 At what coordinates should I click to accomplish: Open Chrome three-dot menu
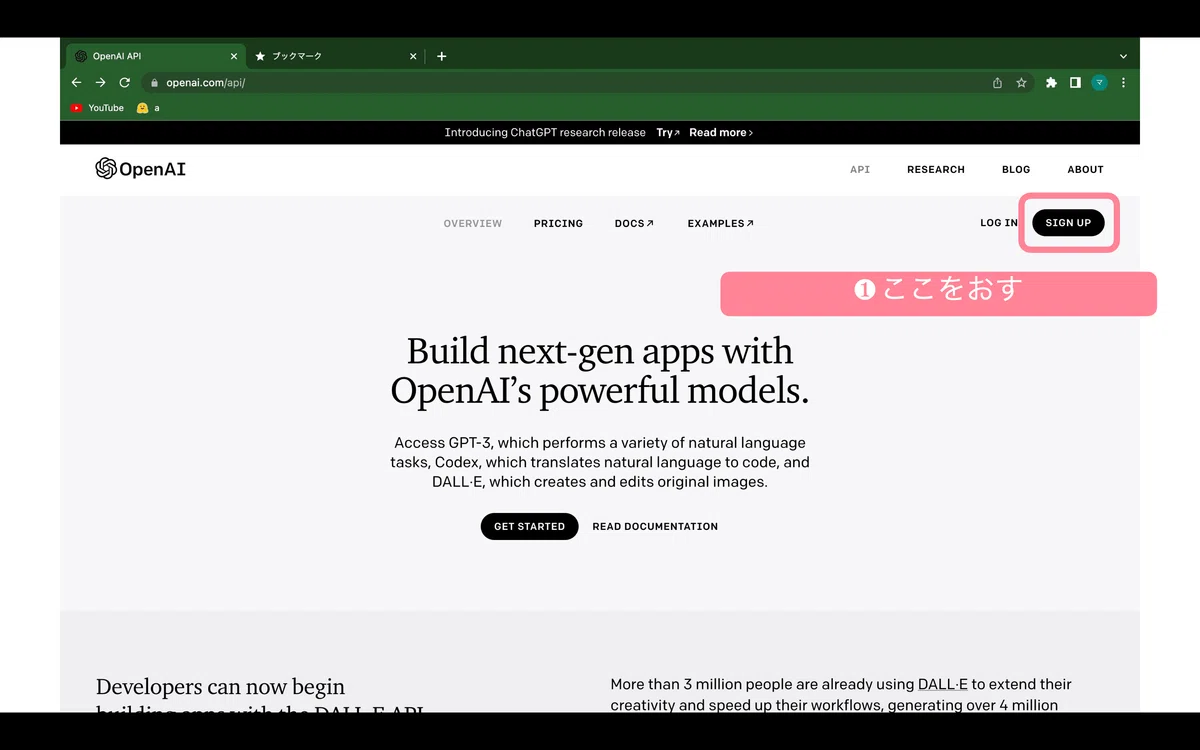pyautogui.click(x=1123, y=83)
